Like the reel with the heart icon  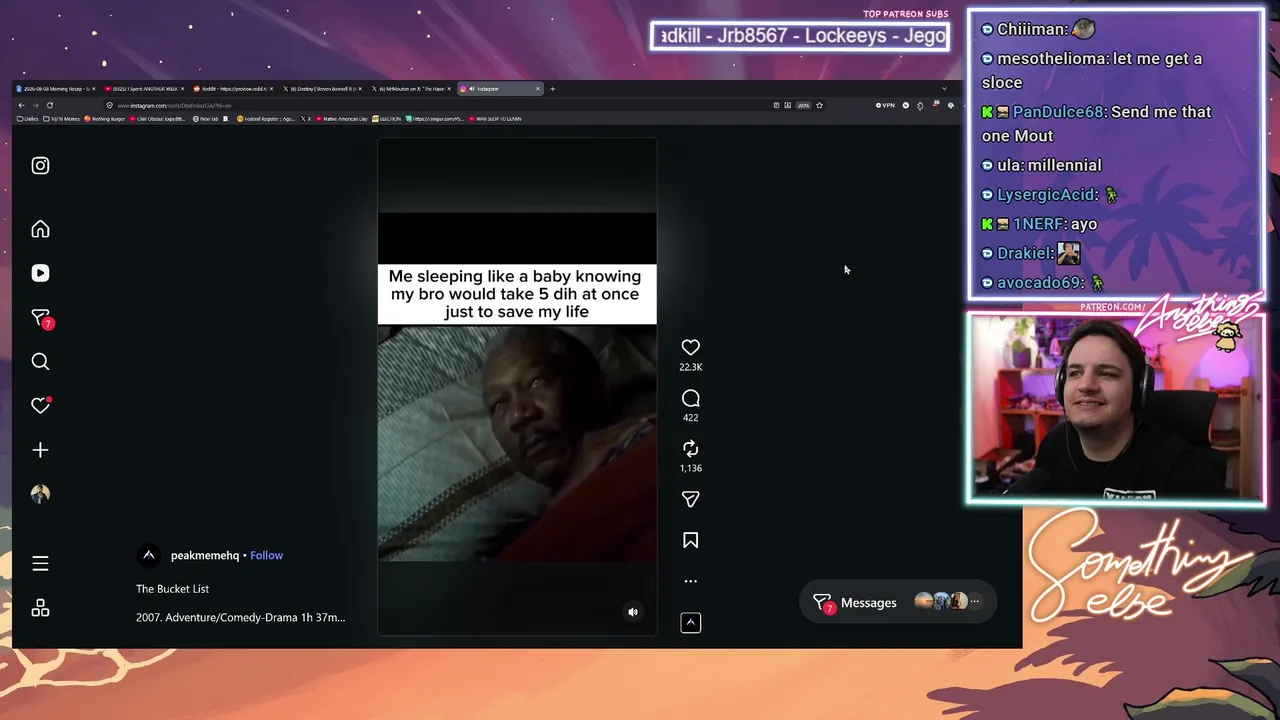[690, 347]
